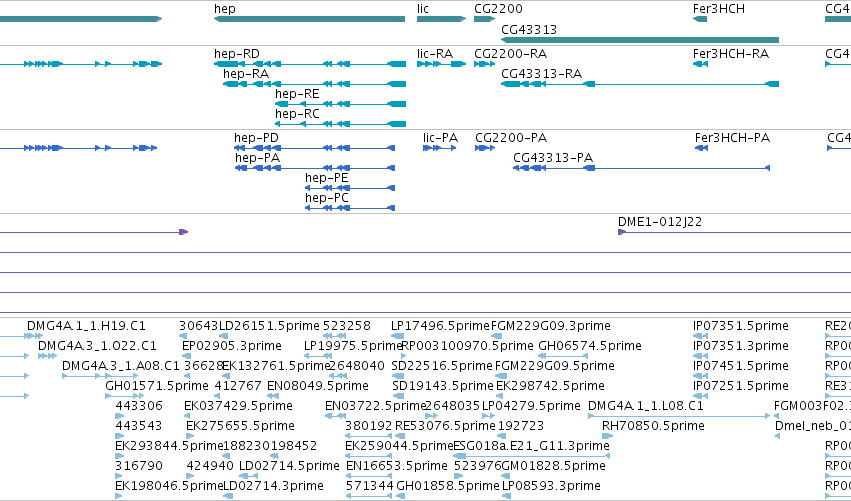Click the 380192 feature label
Image resolution: width=851 pixels, height=501 pixels.
(x=369, y=426)
